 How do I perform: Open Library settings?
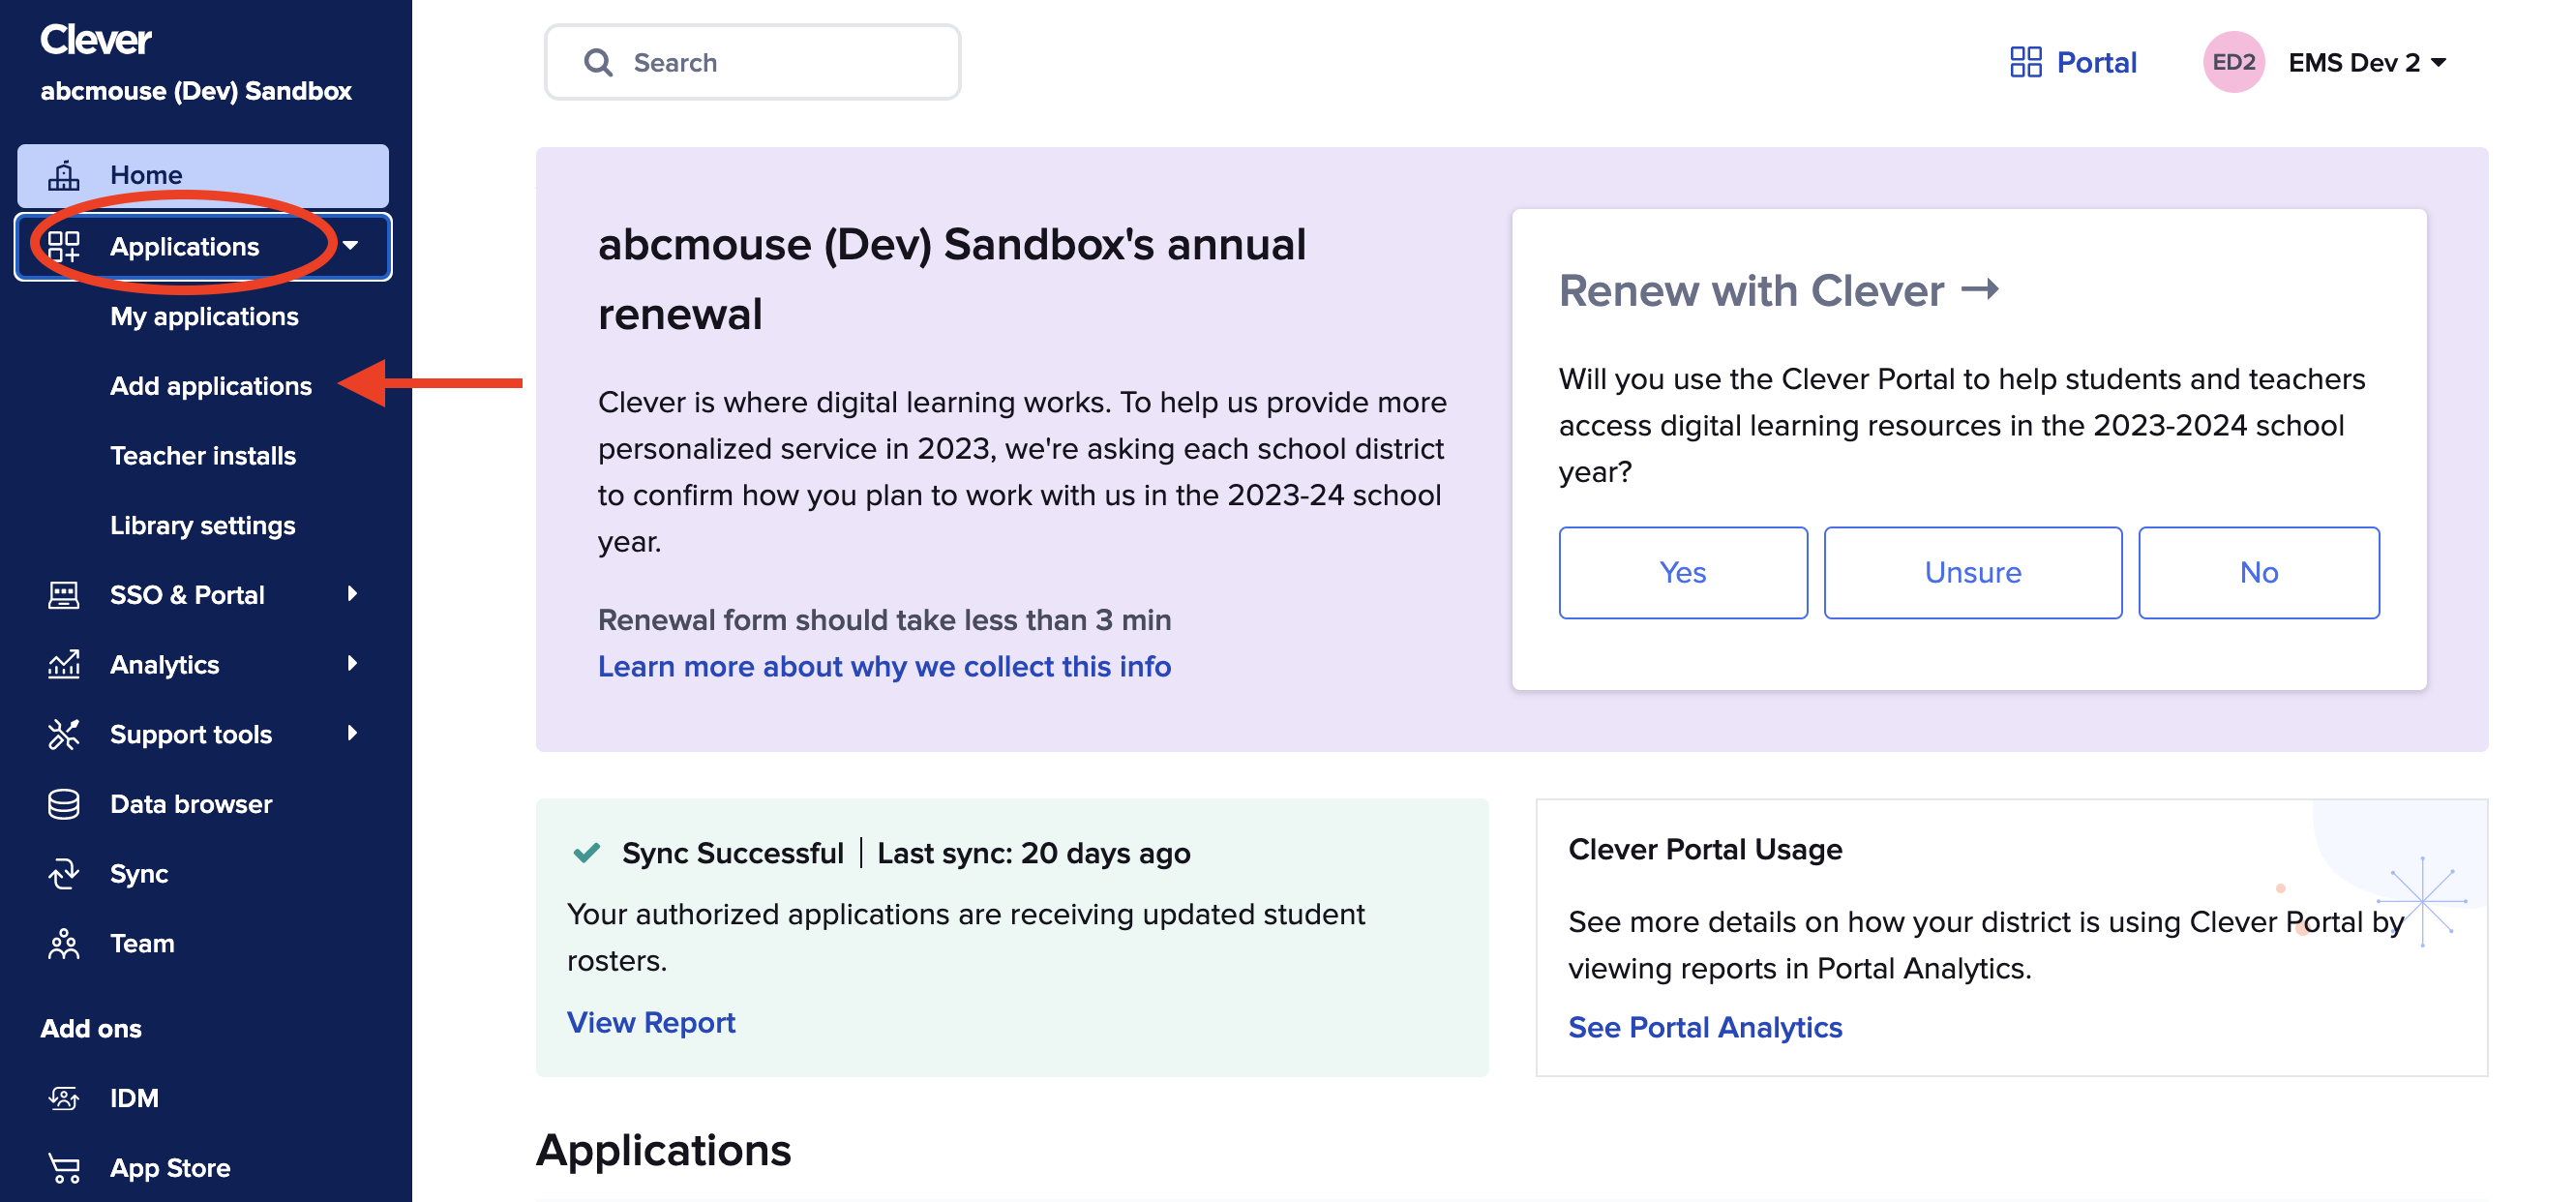(x=203, y=525)
